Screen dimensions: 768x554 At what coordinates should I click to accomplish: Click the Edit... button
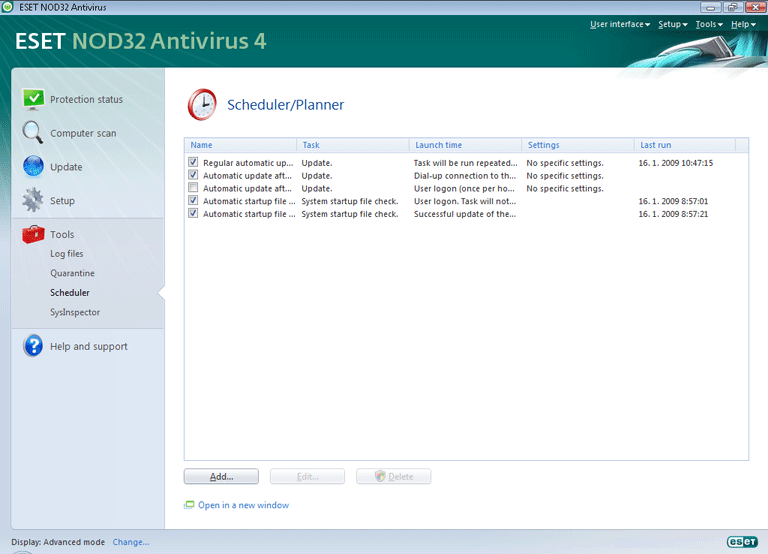tap(308, 476)
